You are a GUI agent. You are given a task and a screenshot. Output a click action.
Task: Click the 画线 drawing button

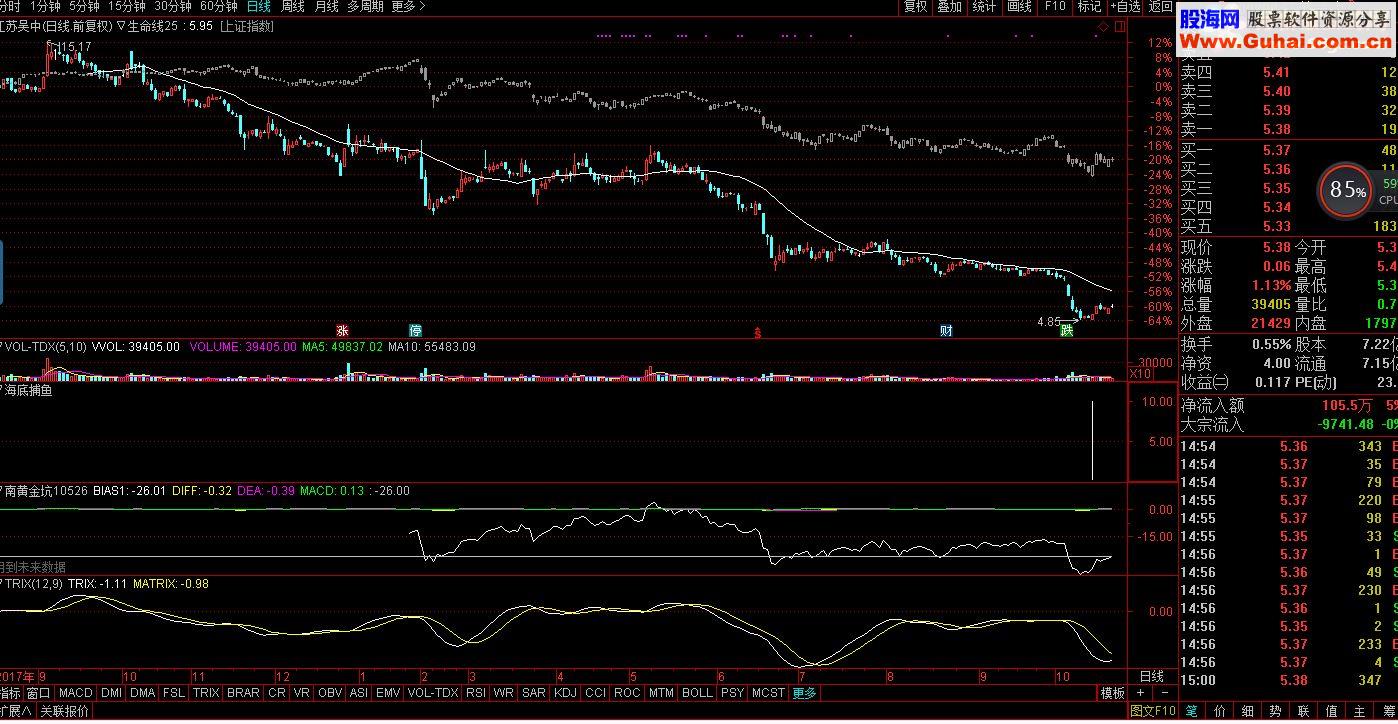tap(1019, 6)
